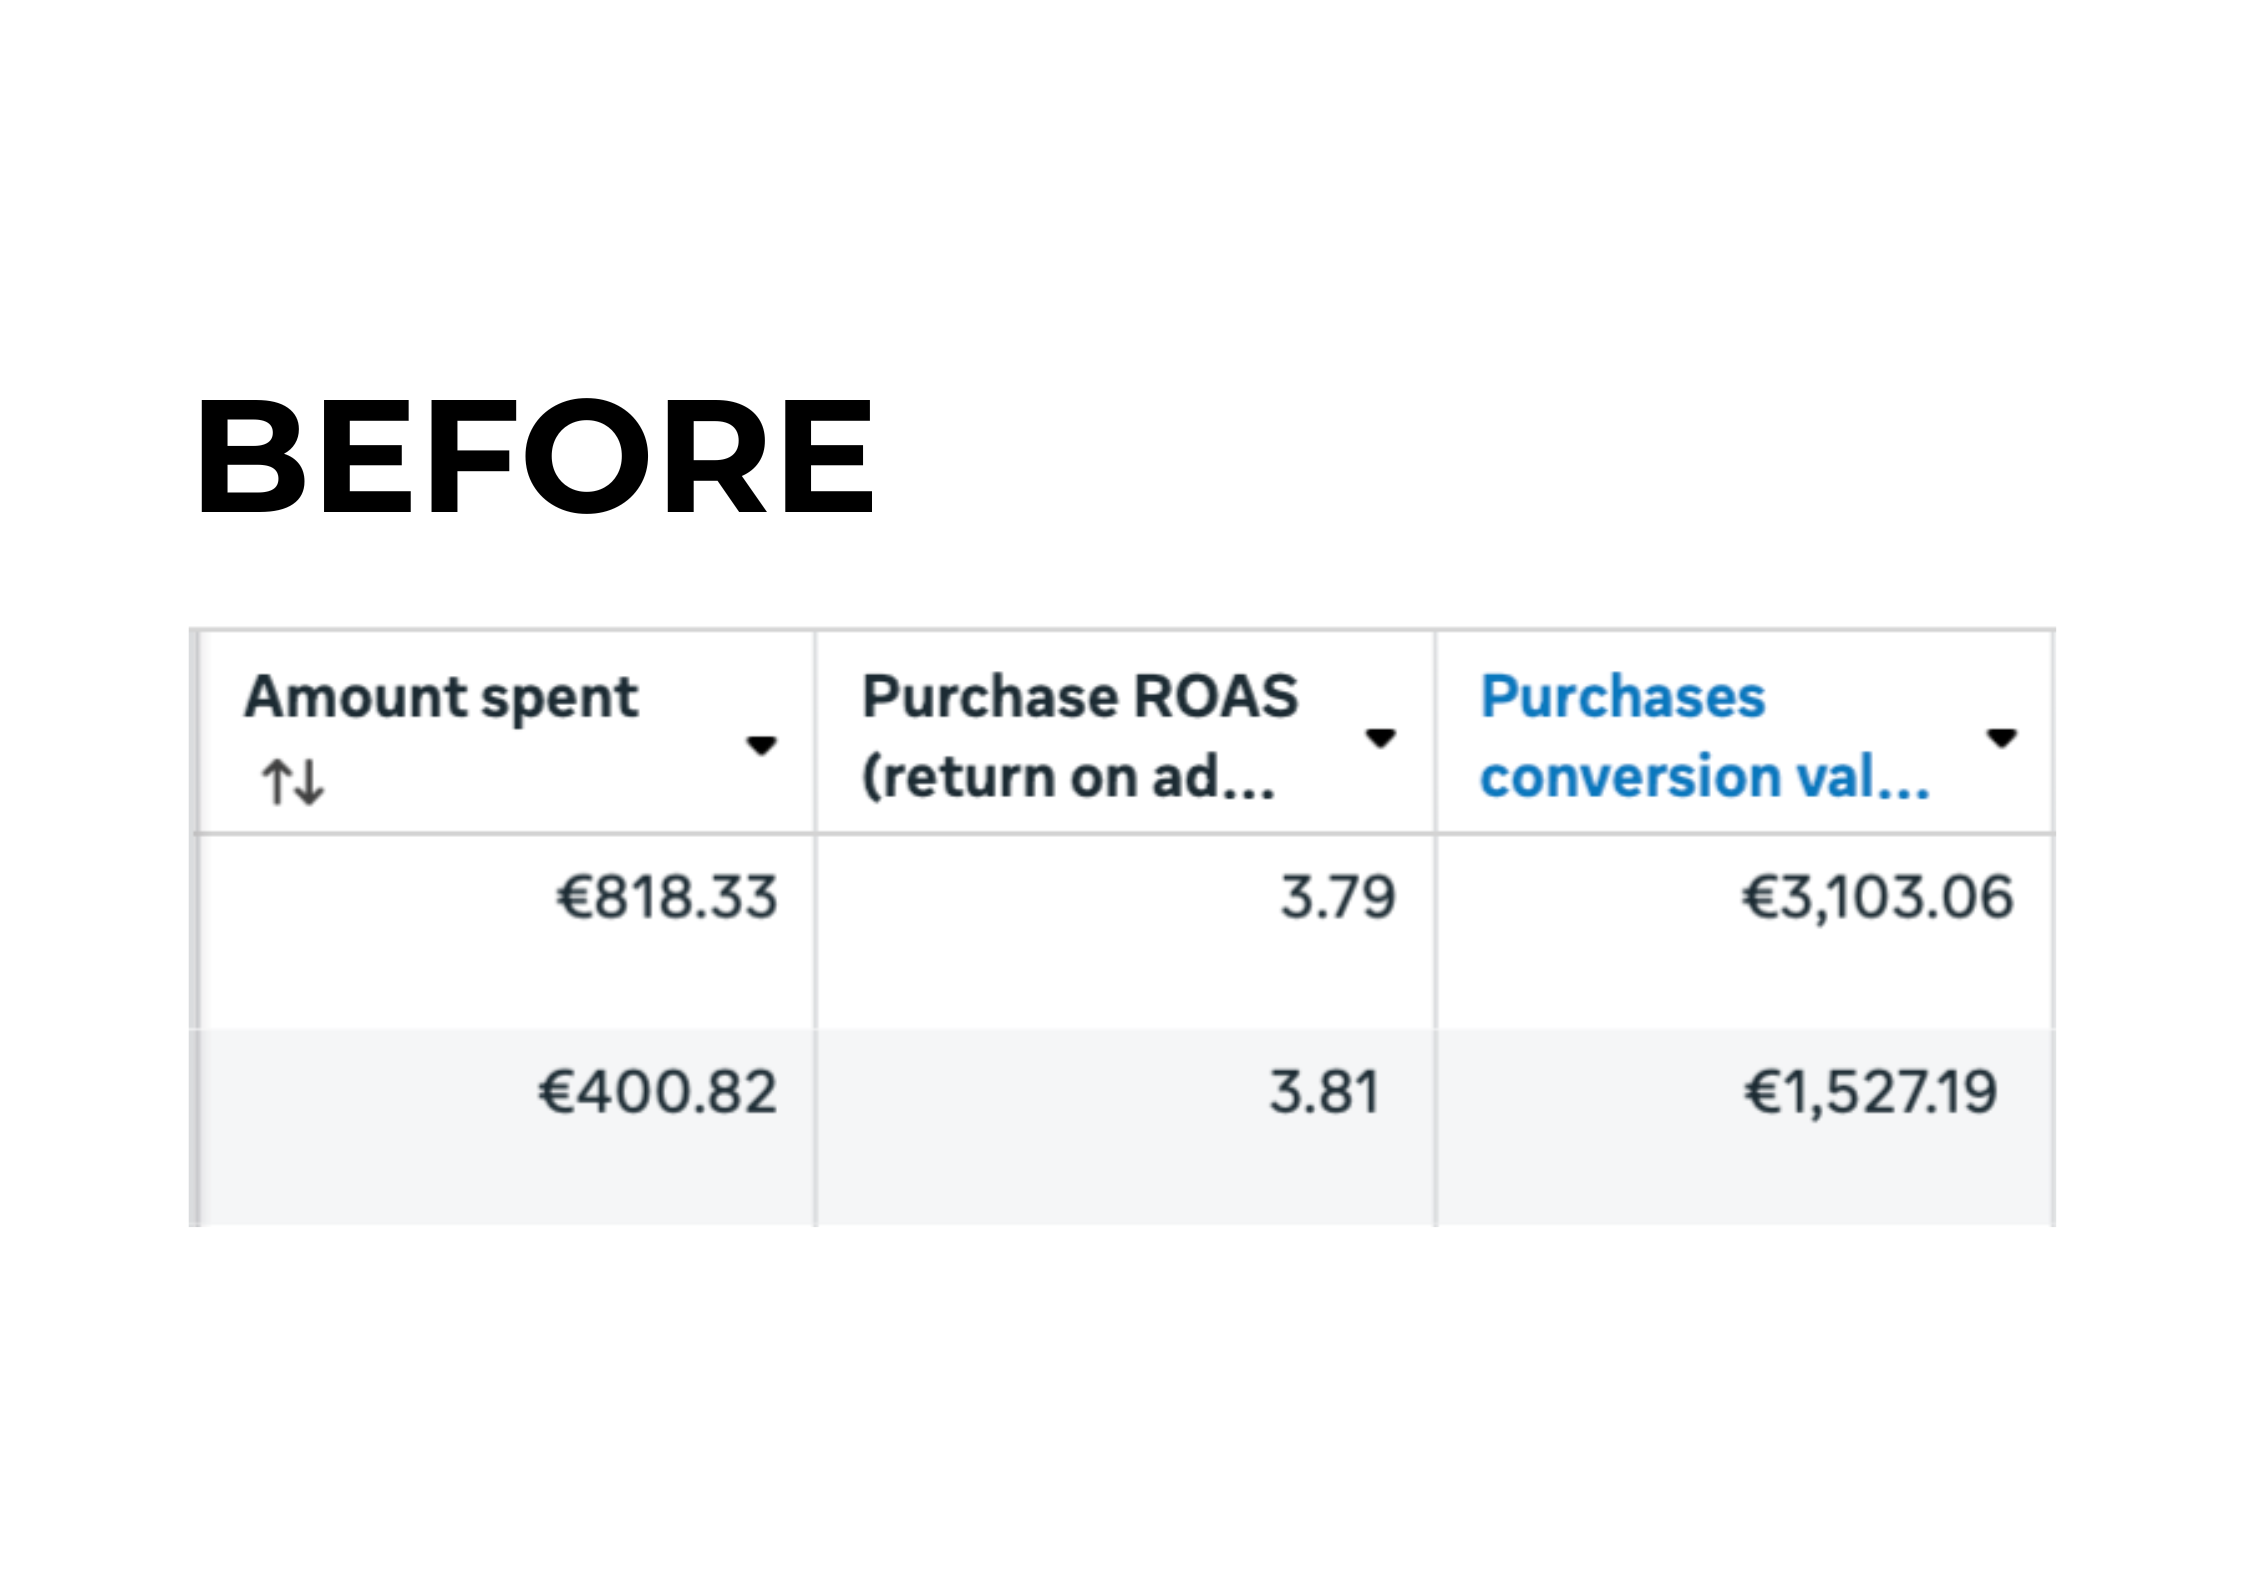Click divider between Purchase ROAS and Purchases headers

coord(1435,732)
